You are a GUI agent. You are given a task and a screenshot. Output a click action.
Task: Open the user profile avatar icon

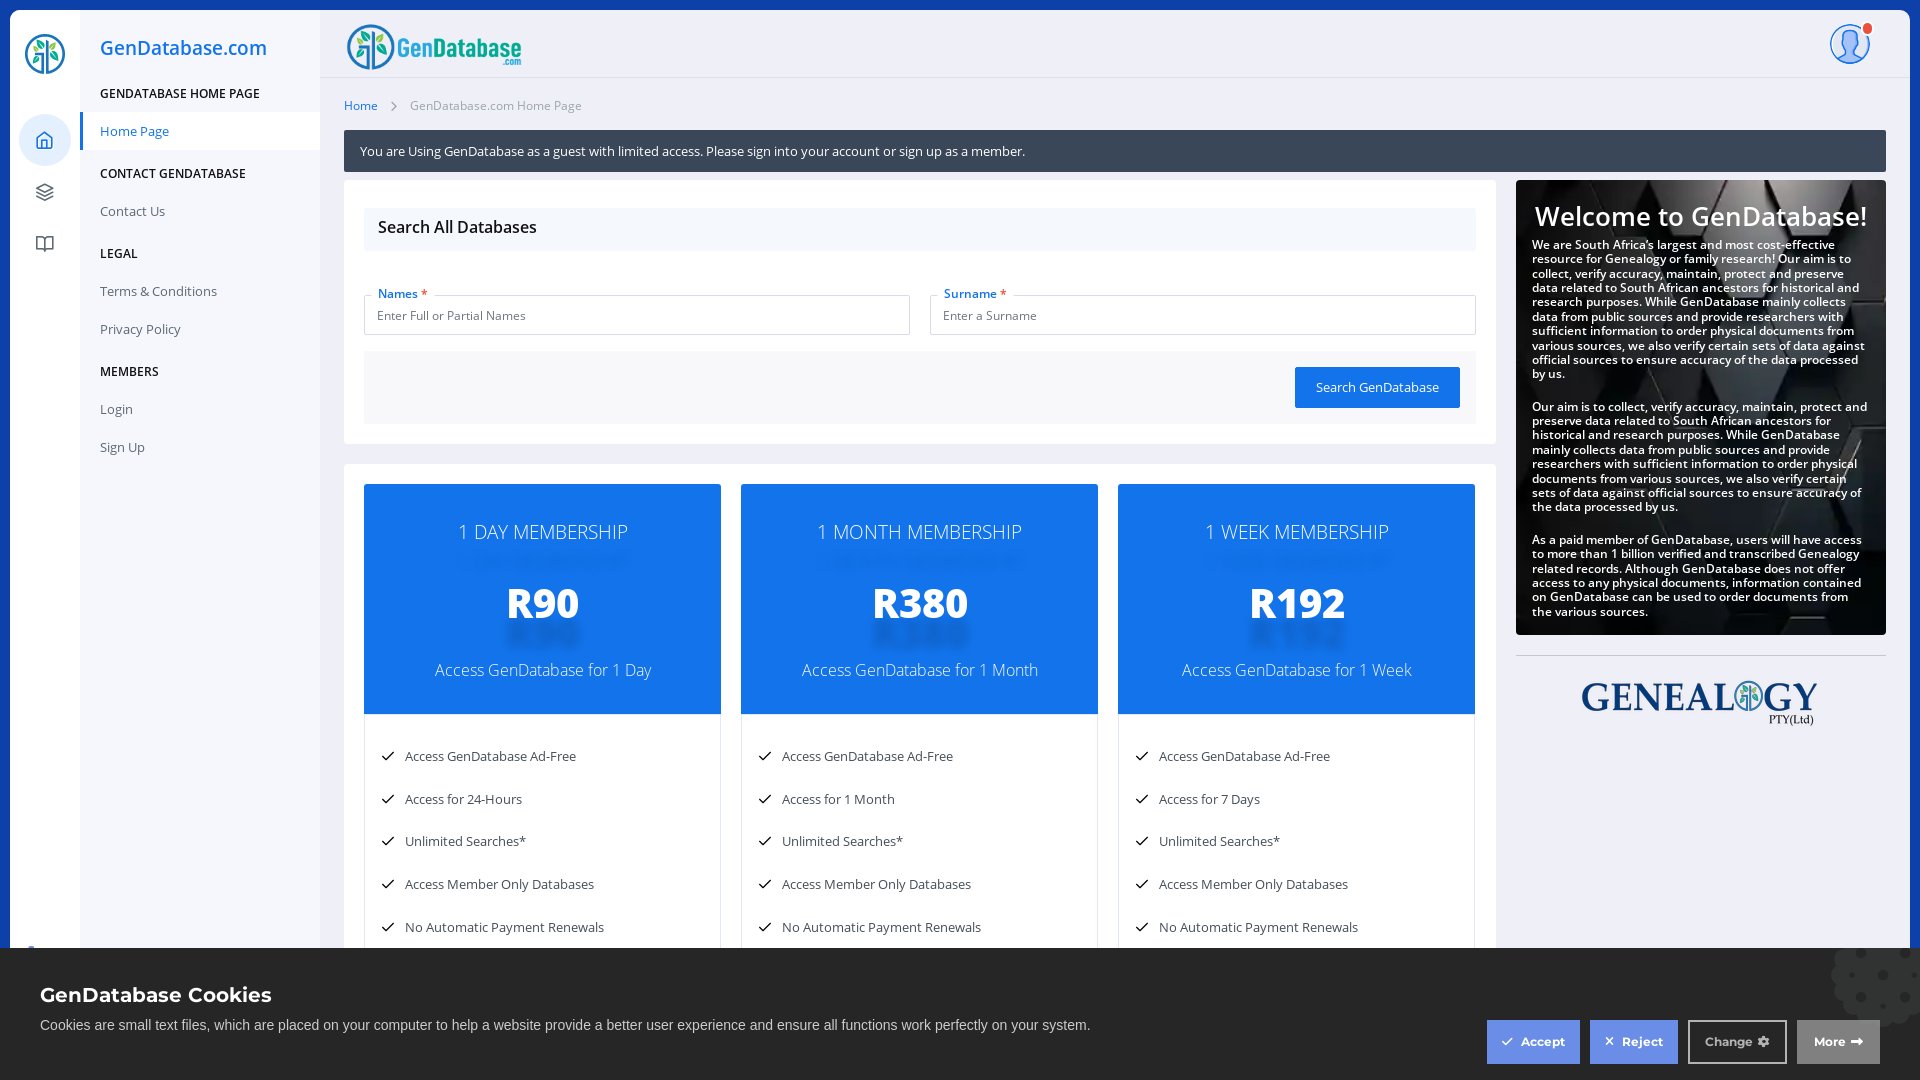pos(1850,44)
